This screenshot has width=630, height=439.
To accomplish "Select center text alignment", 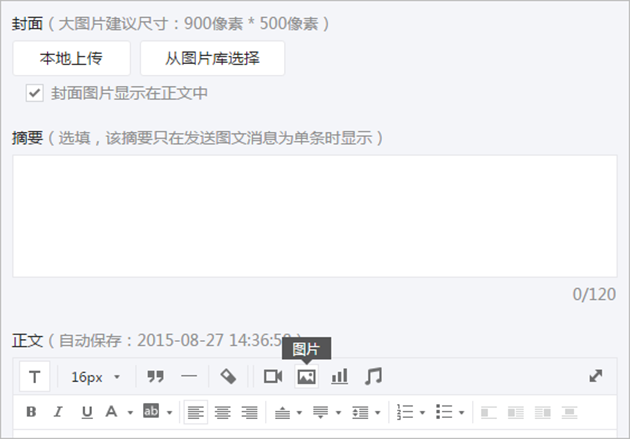I will pos(223,412).
